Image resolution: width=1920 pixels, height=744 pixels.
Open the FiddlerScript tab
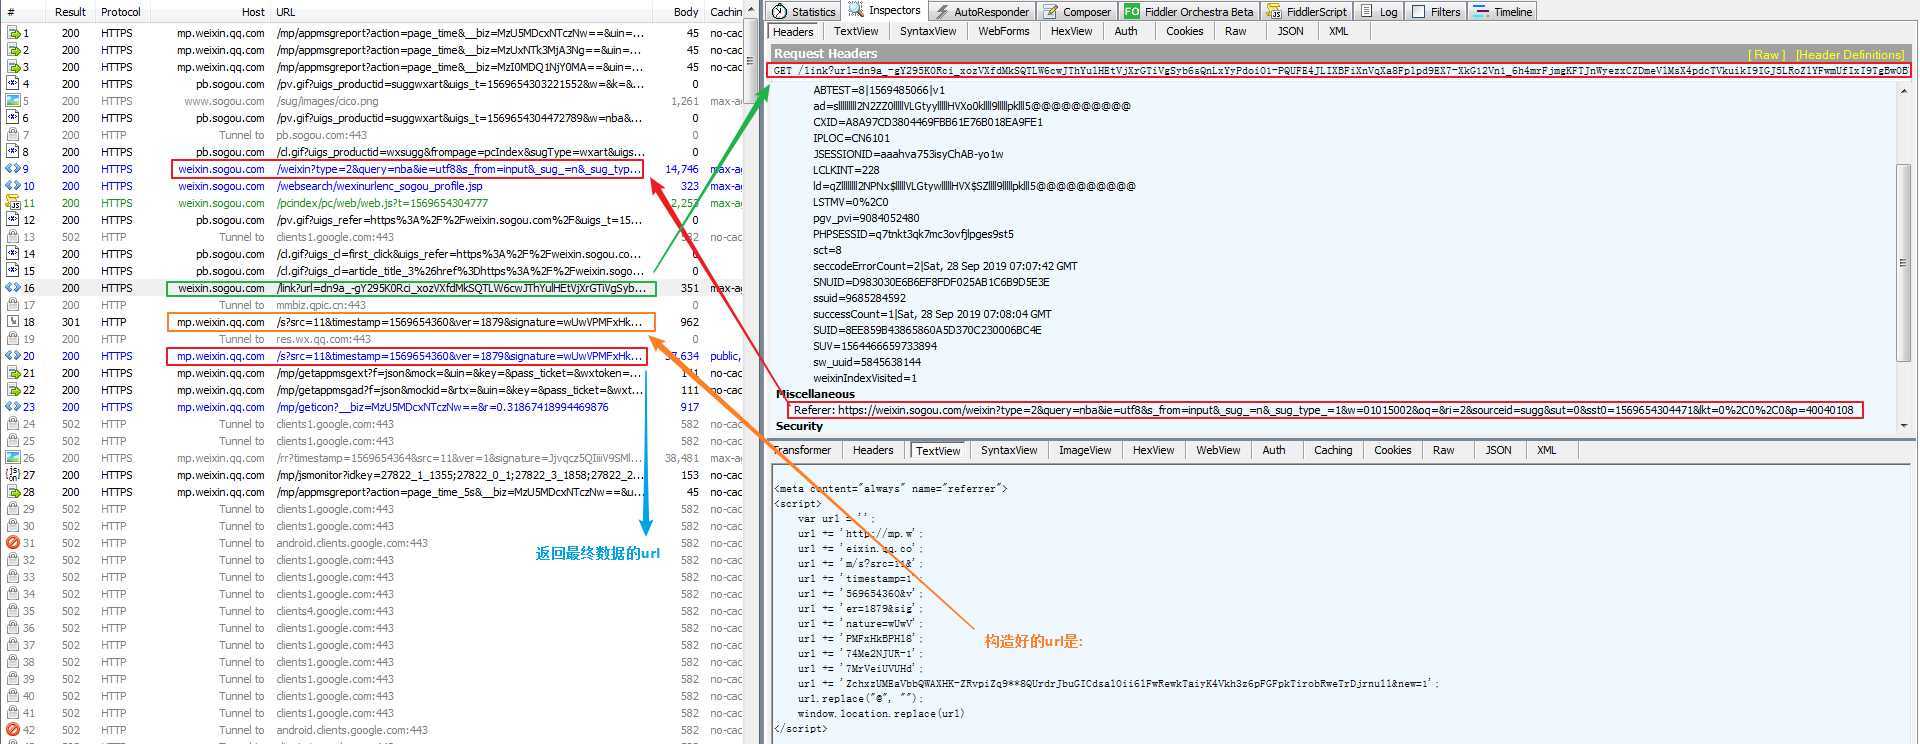coord(1305,11)
